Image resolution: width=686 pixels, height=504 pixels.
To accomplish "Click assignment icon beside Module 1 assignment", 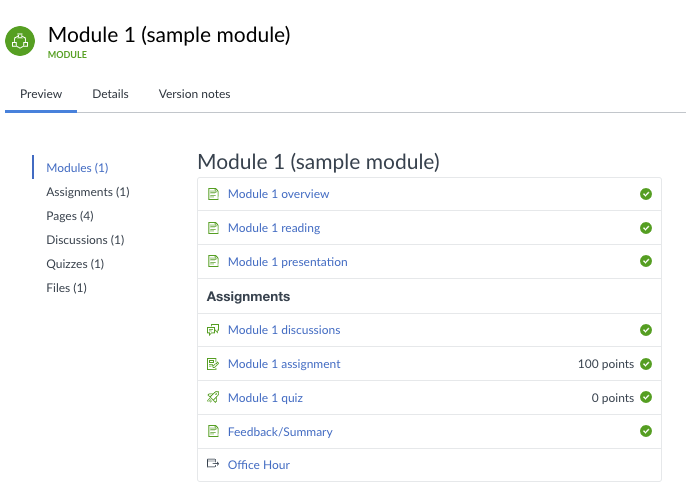I will pos(212,364).
